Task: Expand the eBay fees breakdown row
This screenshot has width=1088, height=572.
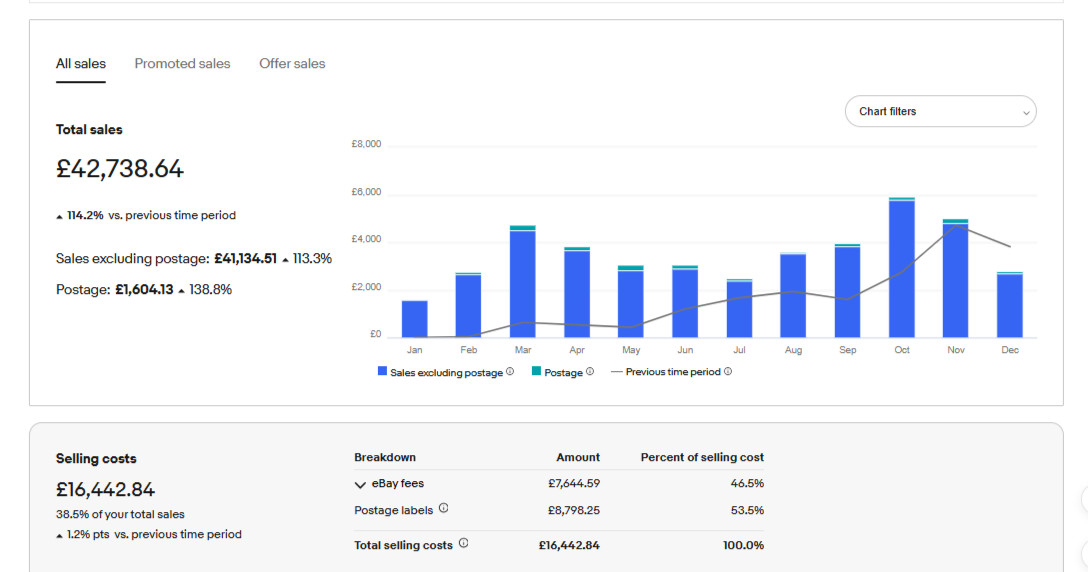Action: pos(360,485)
